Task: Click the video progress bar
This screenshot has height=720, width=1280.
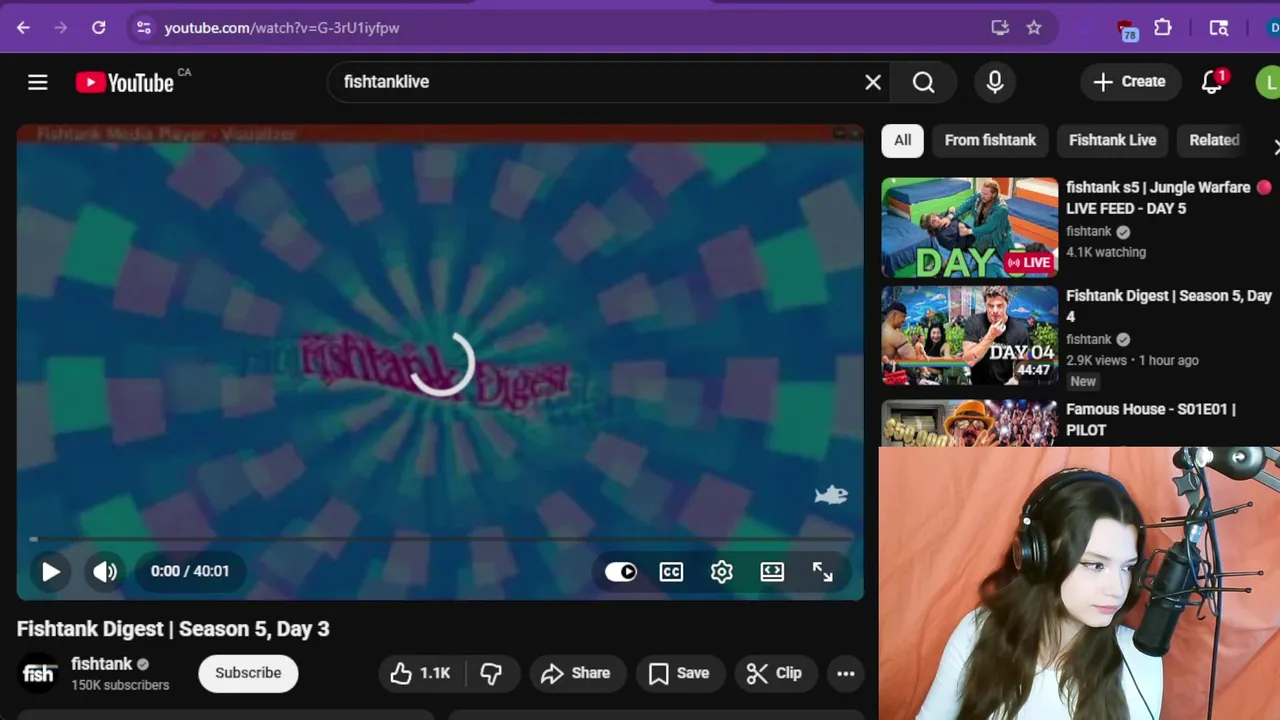Action: coord(440,539)
